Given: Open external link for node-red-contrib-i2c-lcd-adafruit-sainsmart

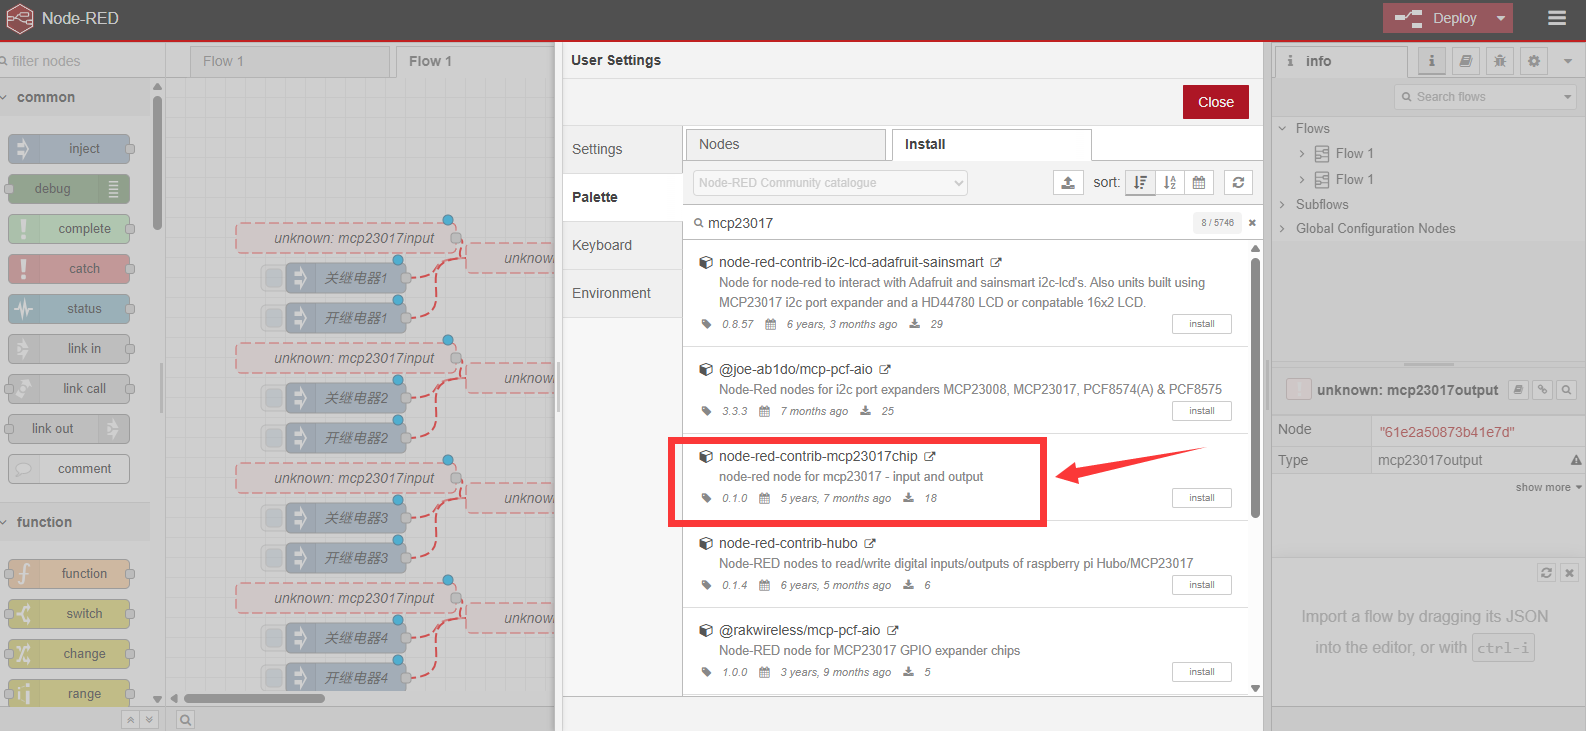Looking at the screenshot, I should tap(996, 262).
